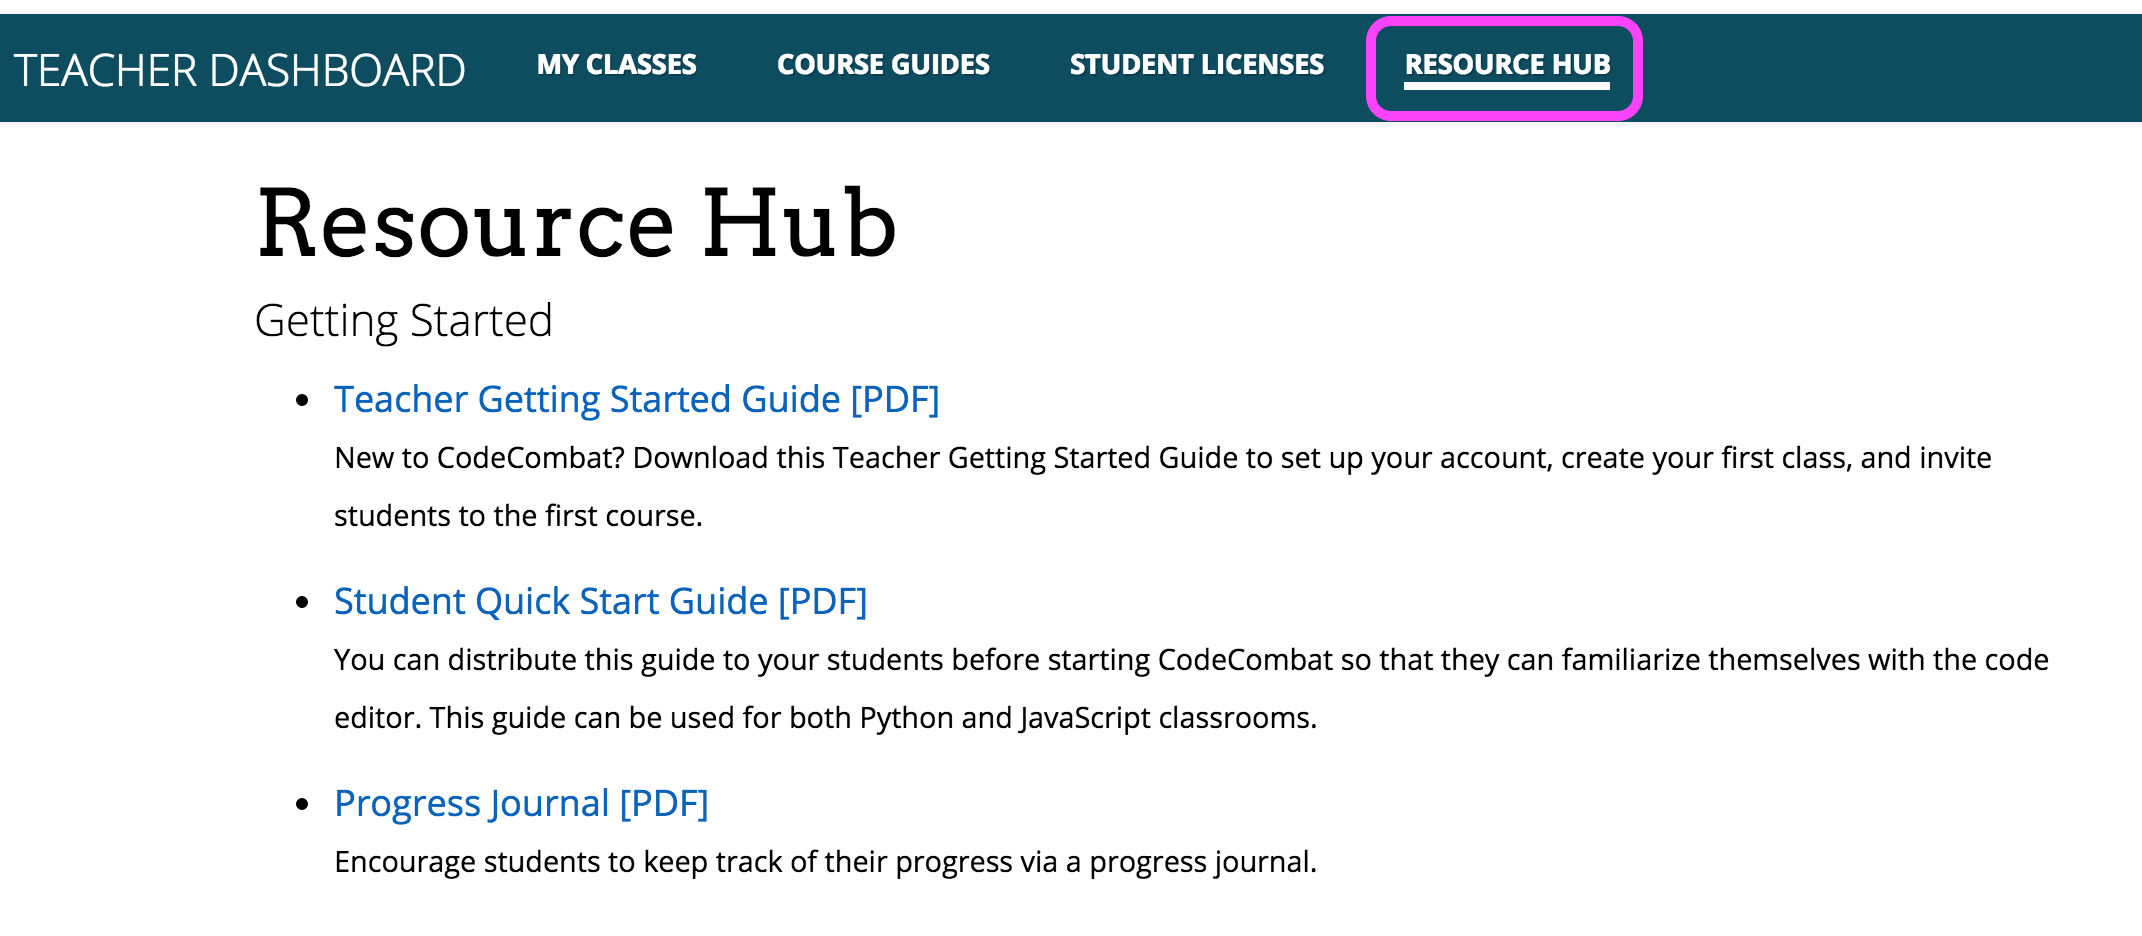This screenshot has width=2142, height=936.
Task: Click the Getting Started section heading
Action: pyautogui.click(x=403, y=321)
